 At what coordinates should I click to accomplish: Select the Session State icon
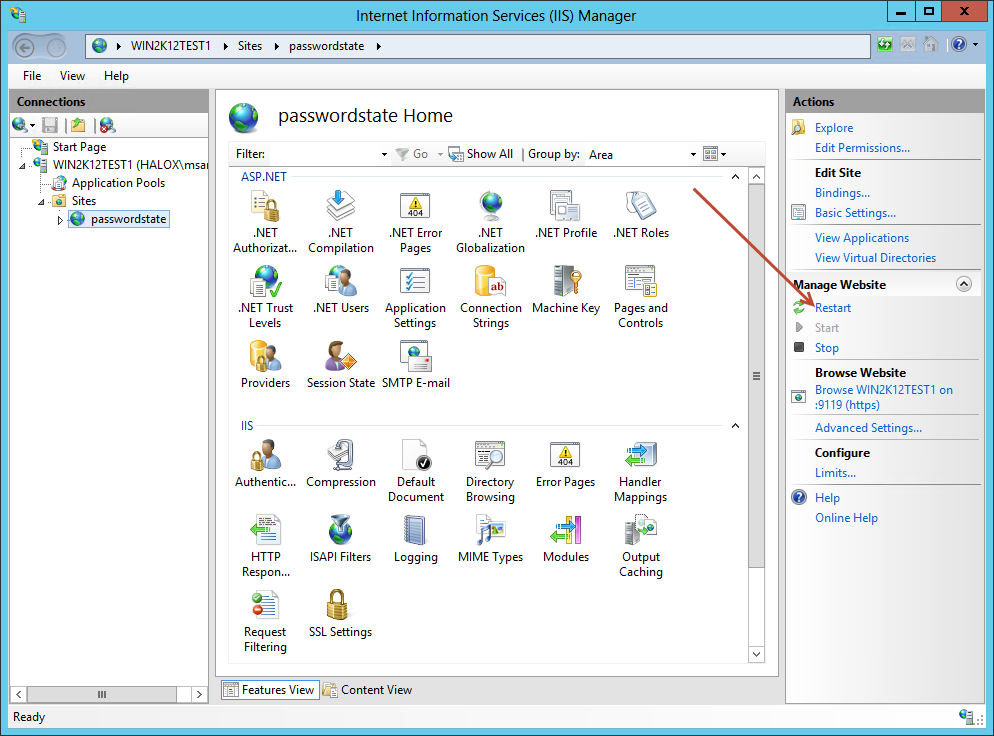[340, 358]
